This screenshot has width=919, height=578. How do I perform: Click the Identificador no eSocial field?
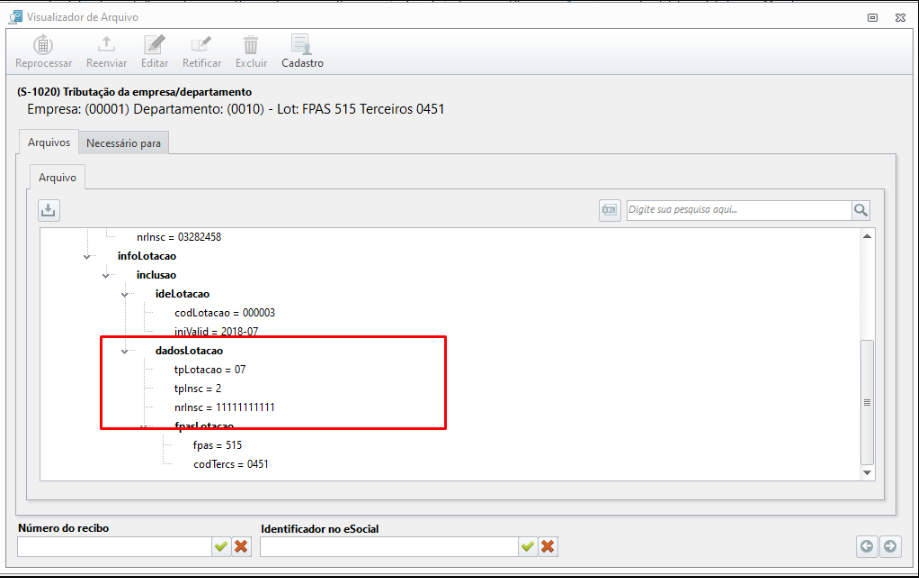click(x=389, y=546)
